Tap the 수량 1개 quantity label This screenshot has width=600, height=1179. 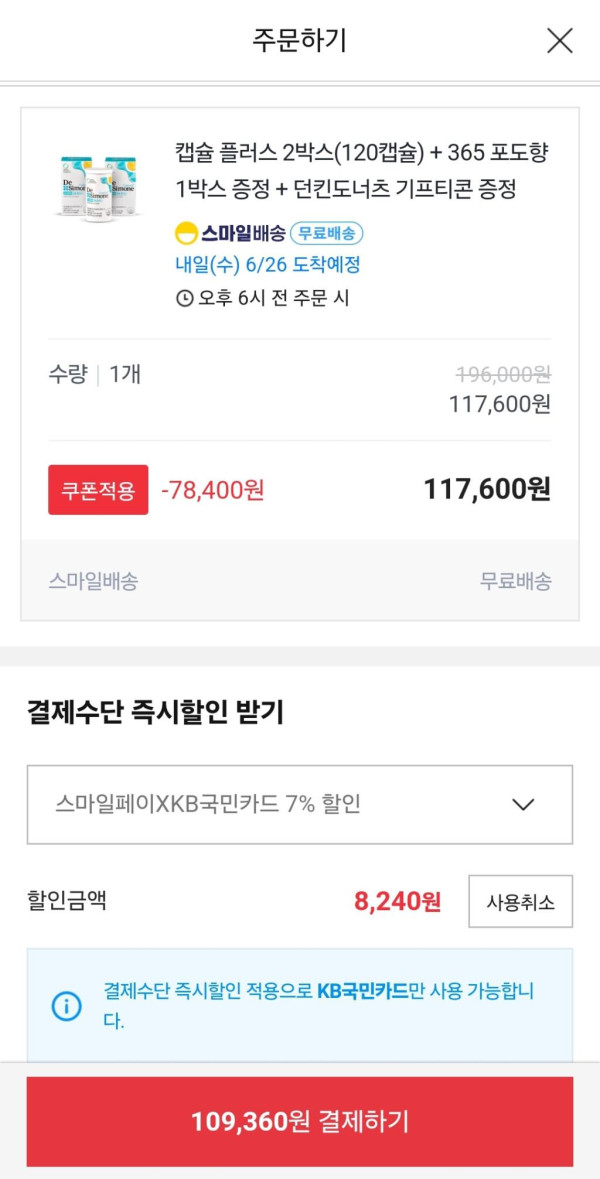pos(95,375)
